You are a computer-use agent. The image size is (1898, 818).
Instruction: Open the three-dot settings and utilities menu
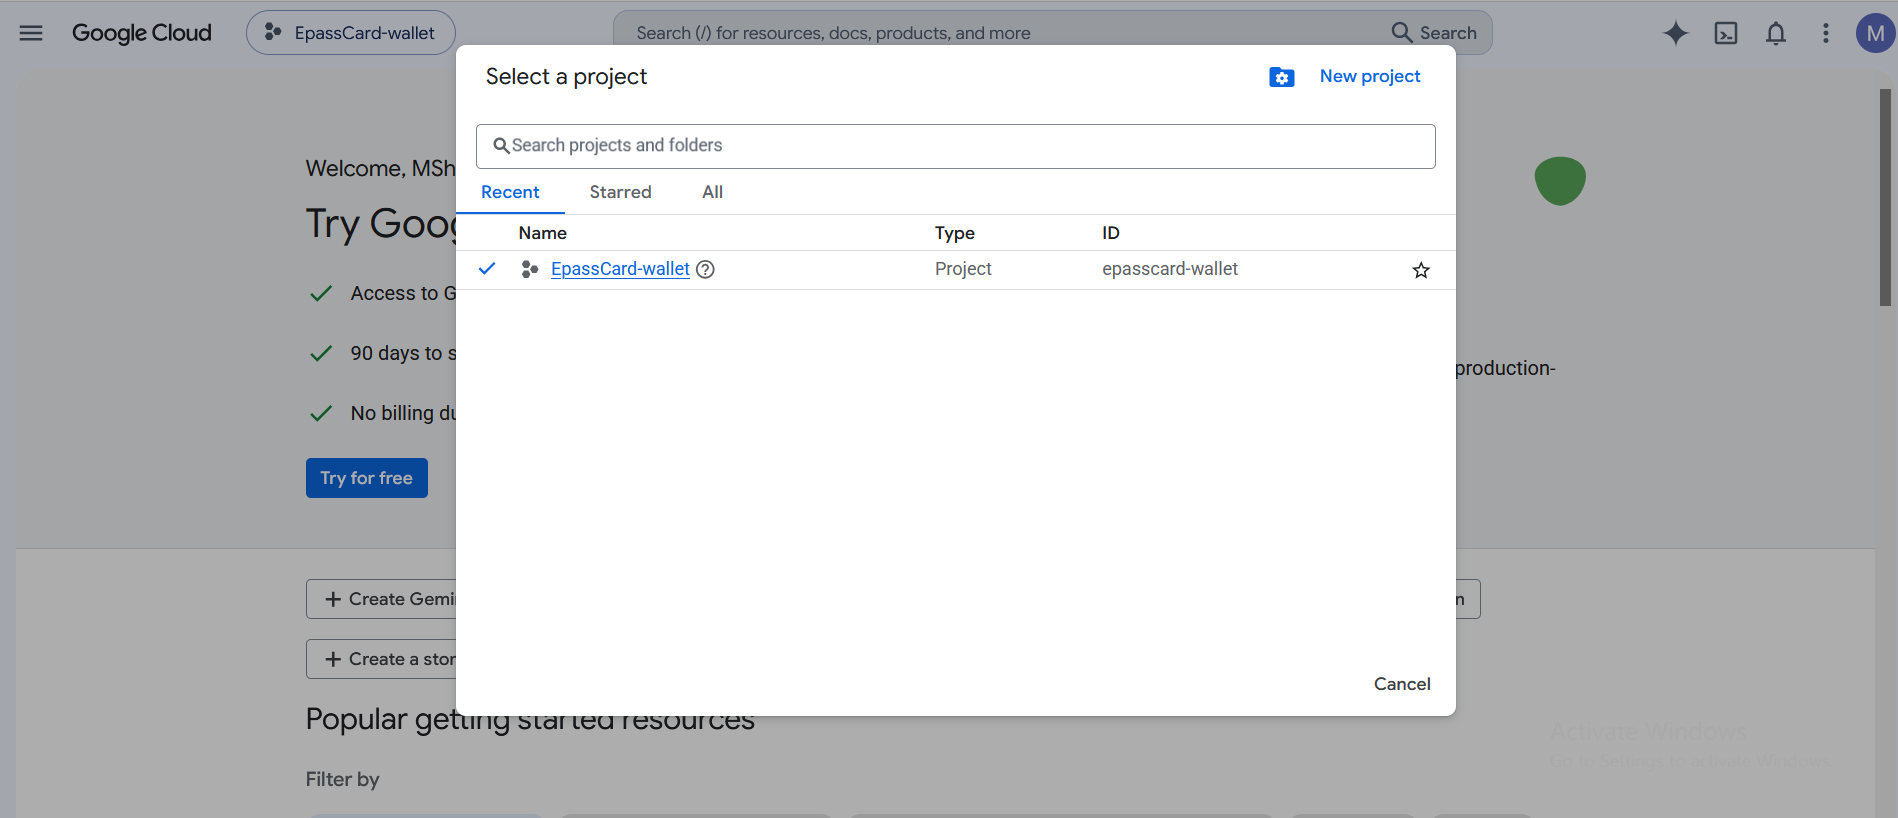point(1826,33)
